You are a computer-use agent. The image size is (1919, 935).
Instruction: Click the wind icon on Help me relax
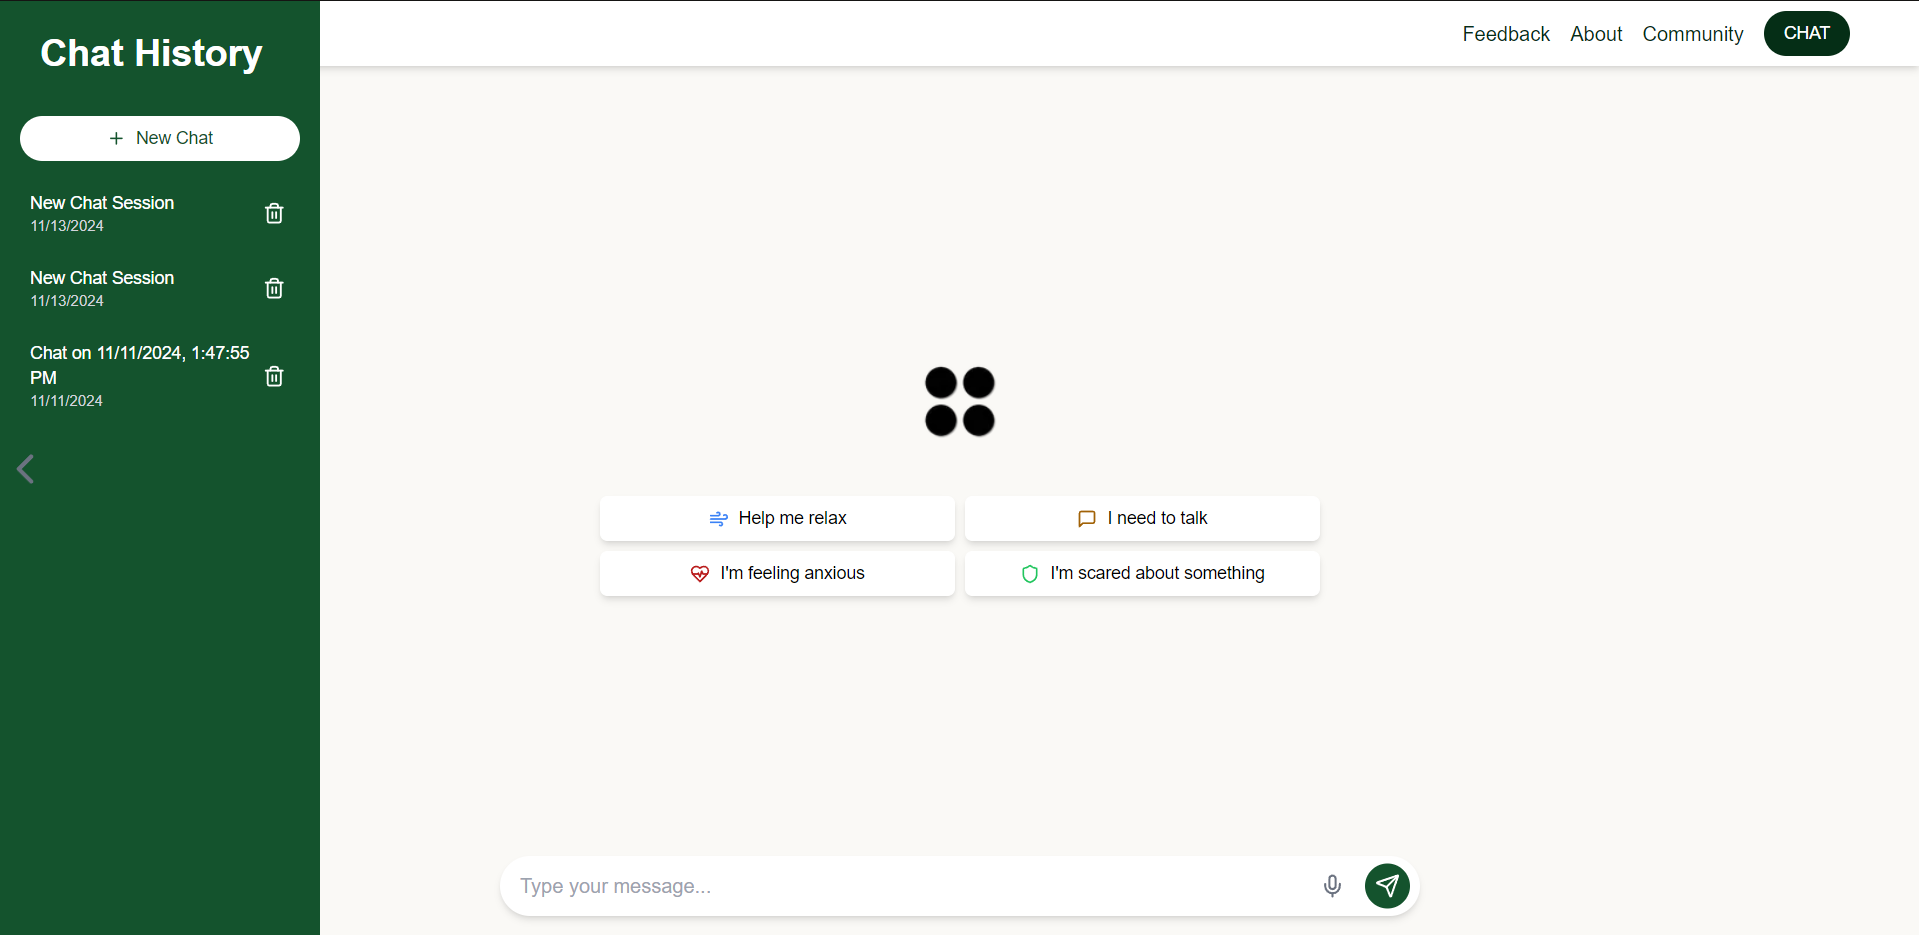[x=719, y=518]
